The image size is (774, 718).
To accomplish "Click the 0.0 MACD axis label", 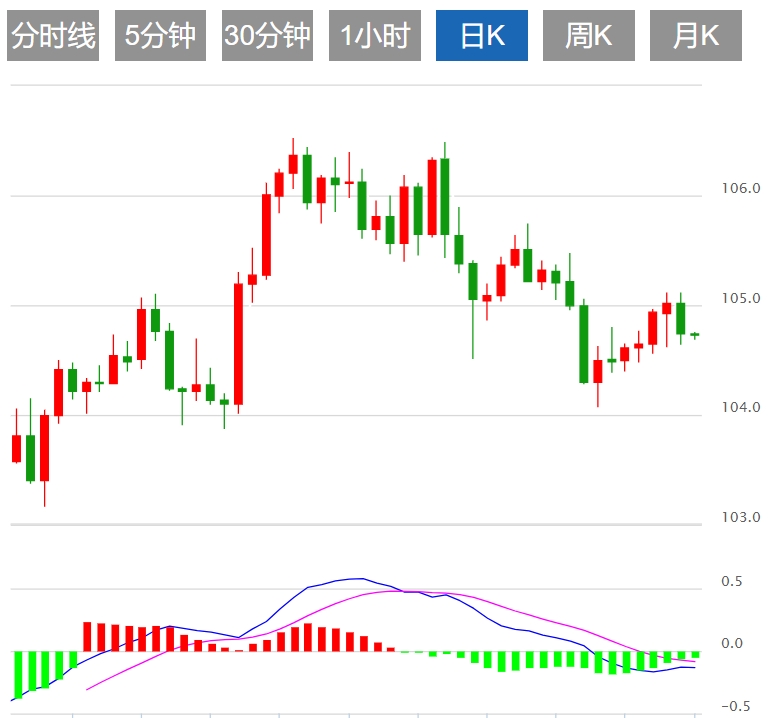I will (732, 643).
